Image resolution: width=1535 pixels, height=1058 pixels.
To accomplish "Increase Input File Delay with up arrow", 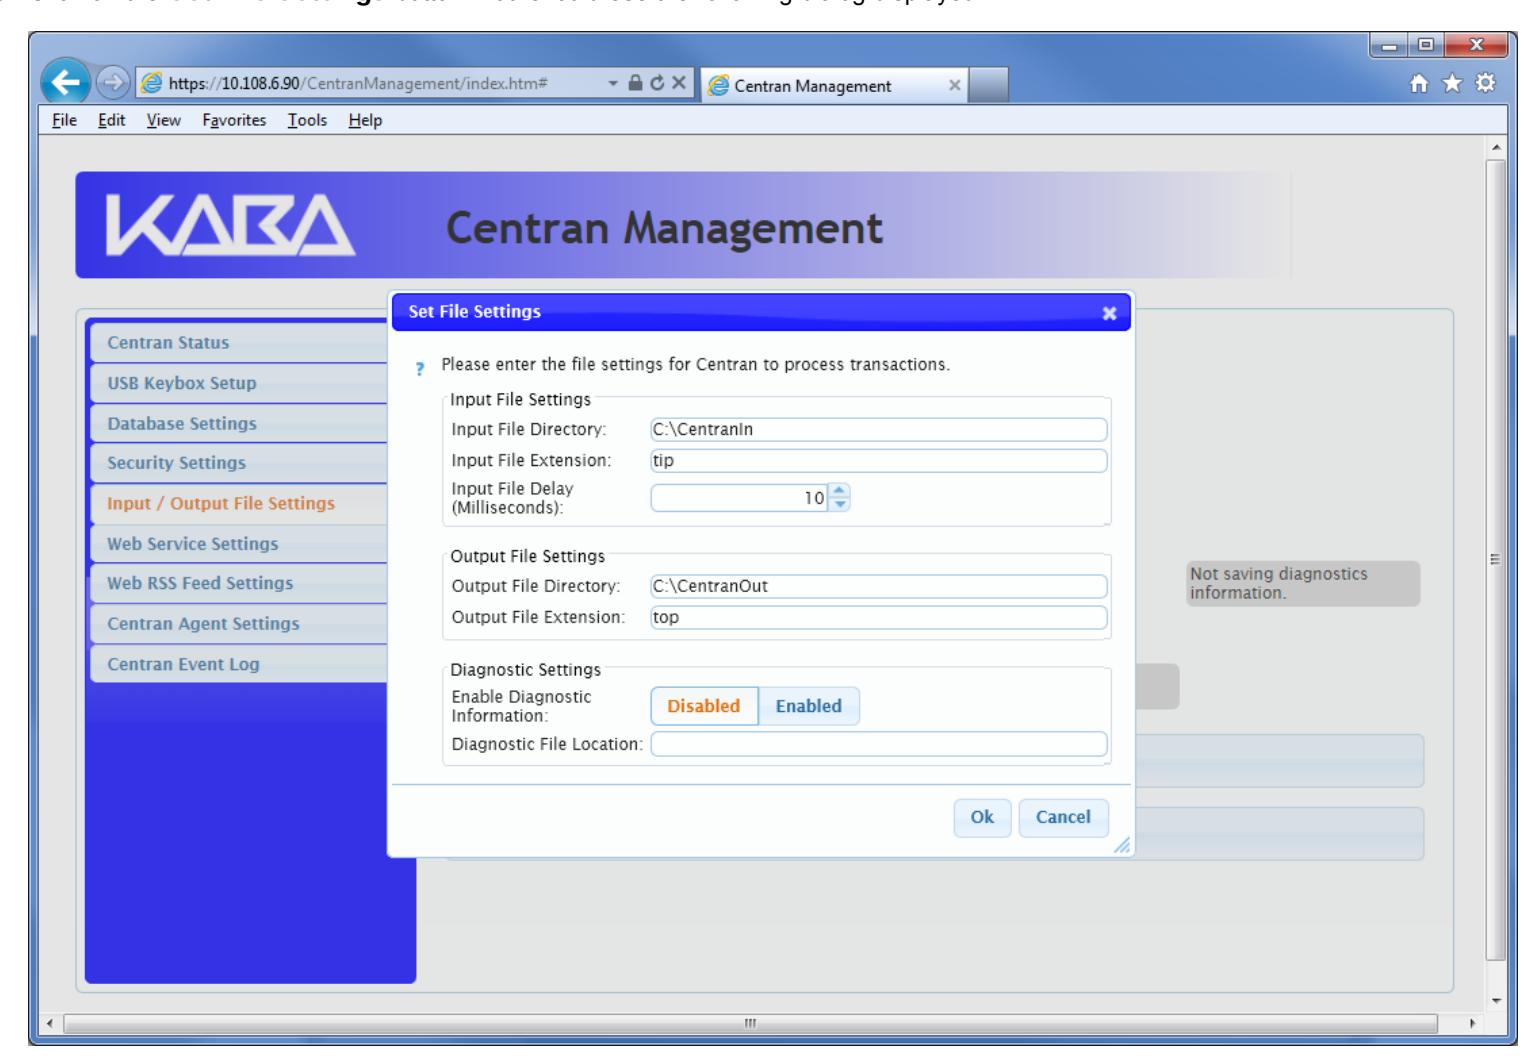I will [x=840, y=491].
